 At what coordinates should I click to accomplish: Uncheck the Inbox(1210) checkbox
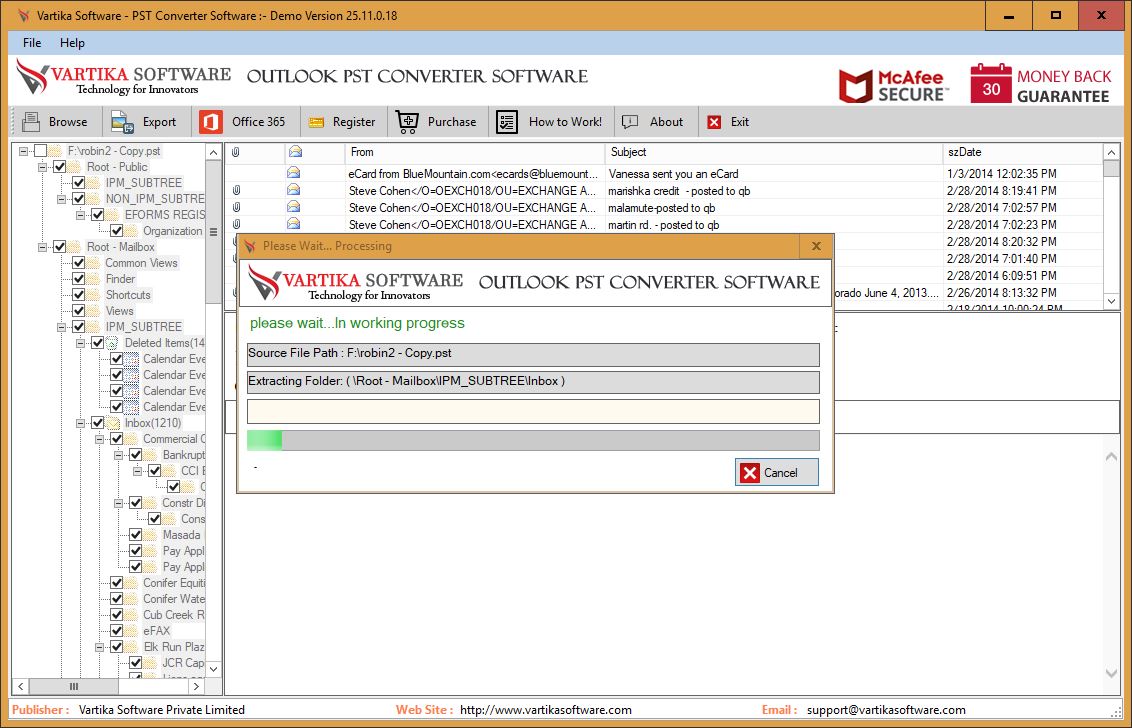click(97, 423)
